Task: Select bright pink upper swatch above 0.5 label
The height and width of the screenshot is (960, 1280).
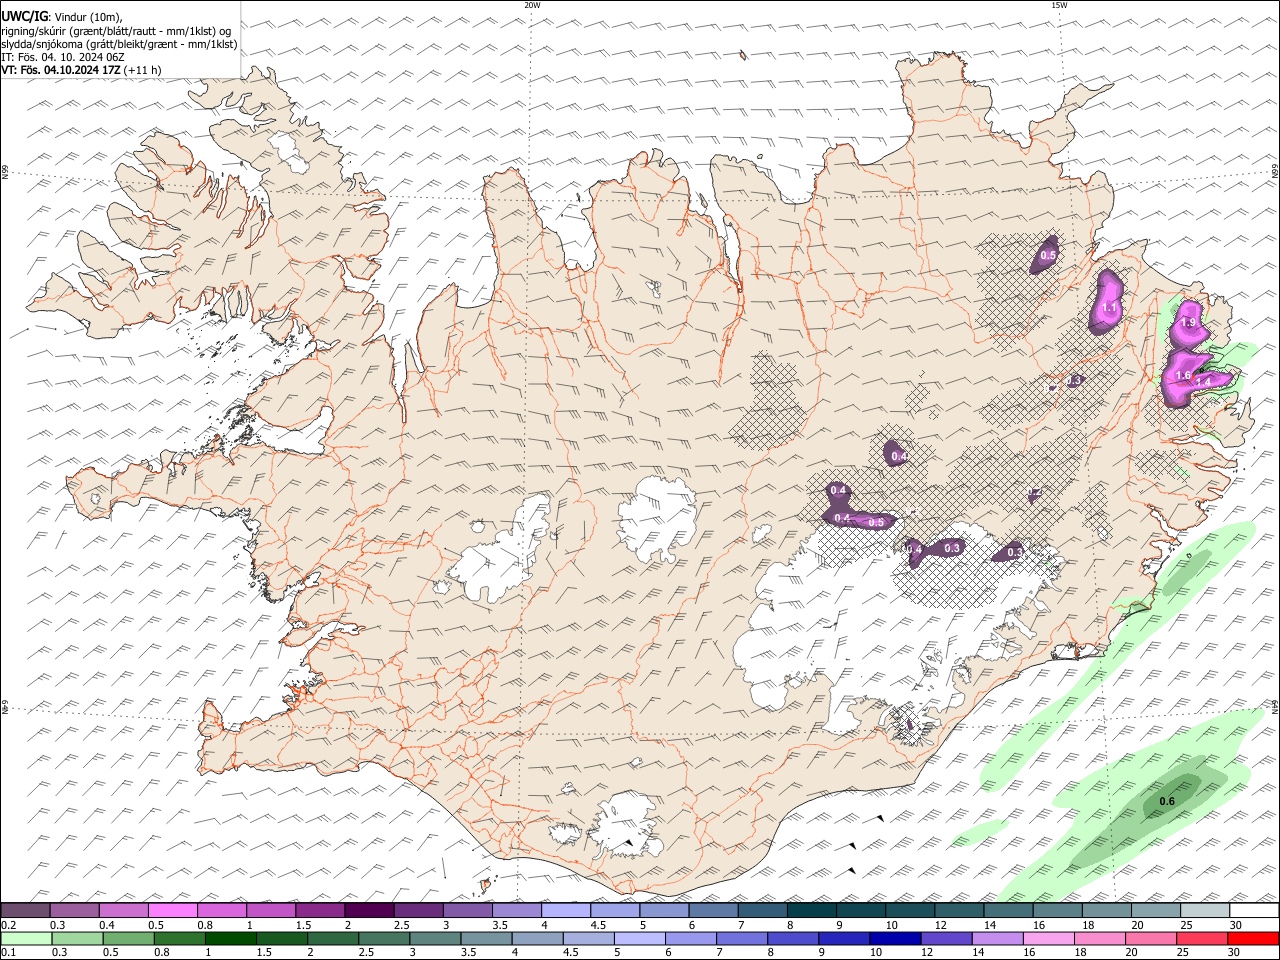Action: coord(172,911)
